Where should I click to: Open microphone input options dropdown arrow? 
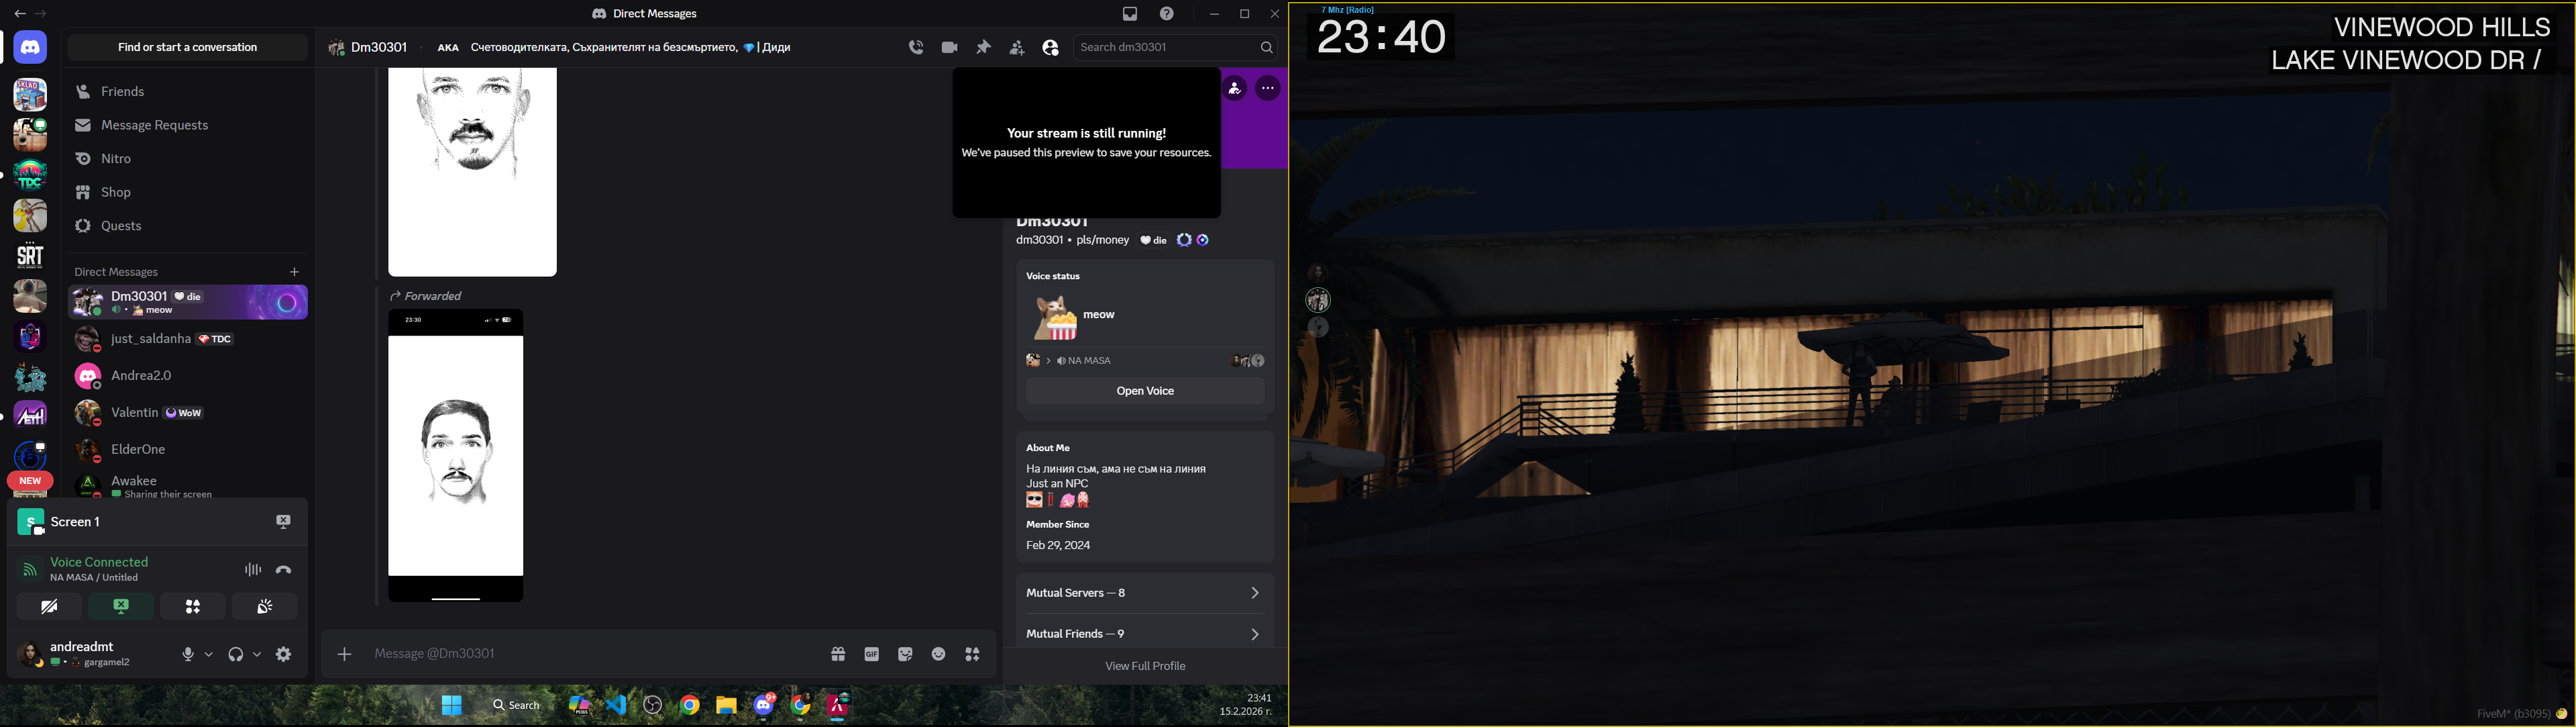click(x=209, y=654)
